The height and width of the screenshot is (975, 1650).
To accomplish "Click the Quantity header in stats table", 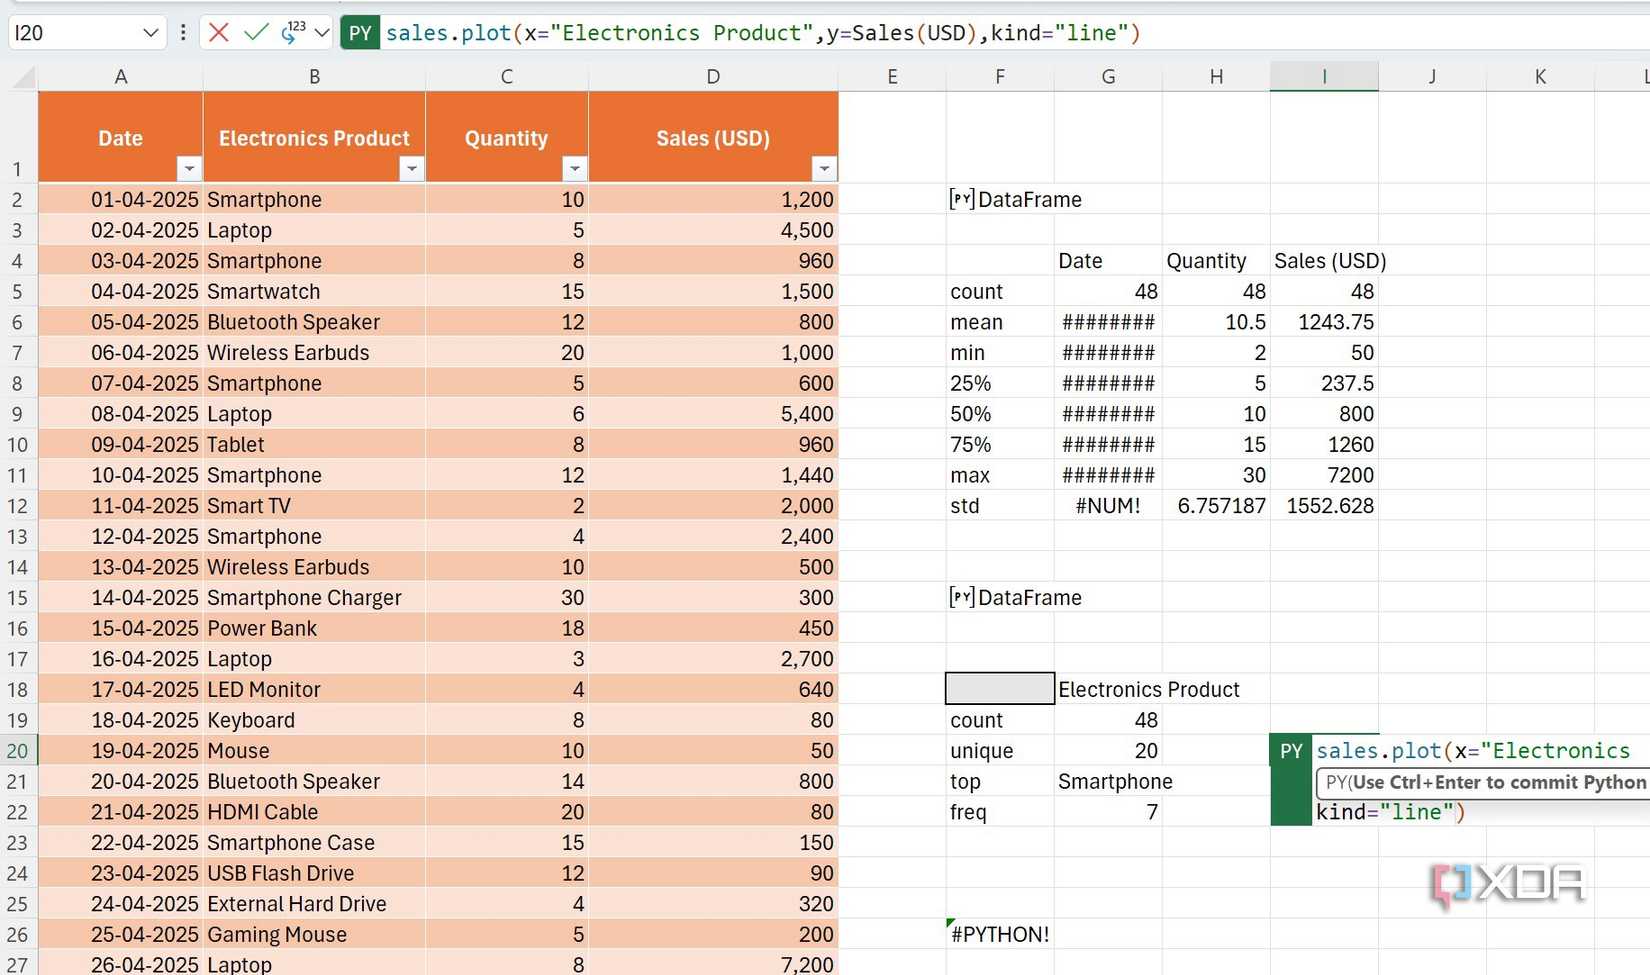I will tap(1216, 261).
